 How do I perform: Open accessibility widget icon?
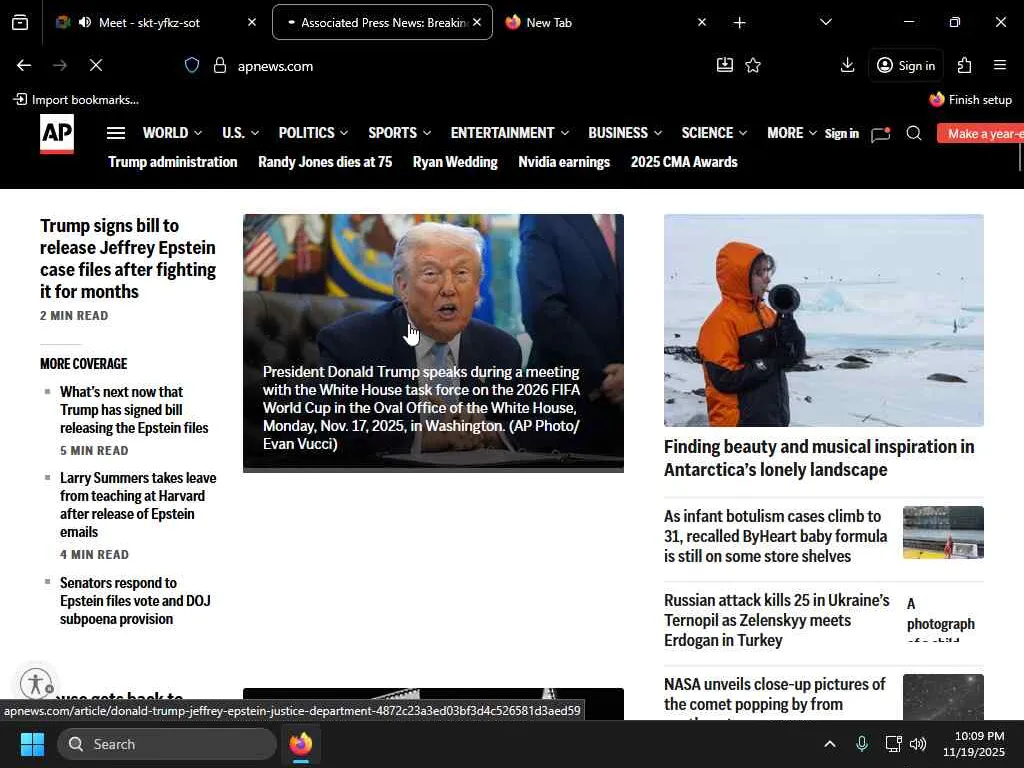pyautogui.click(x=36, y=684)
